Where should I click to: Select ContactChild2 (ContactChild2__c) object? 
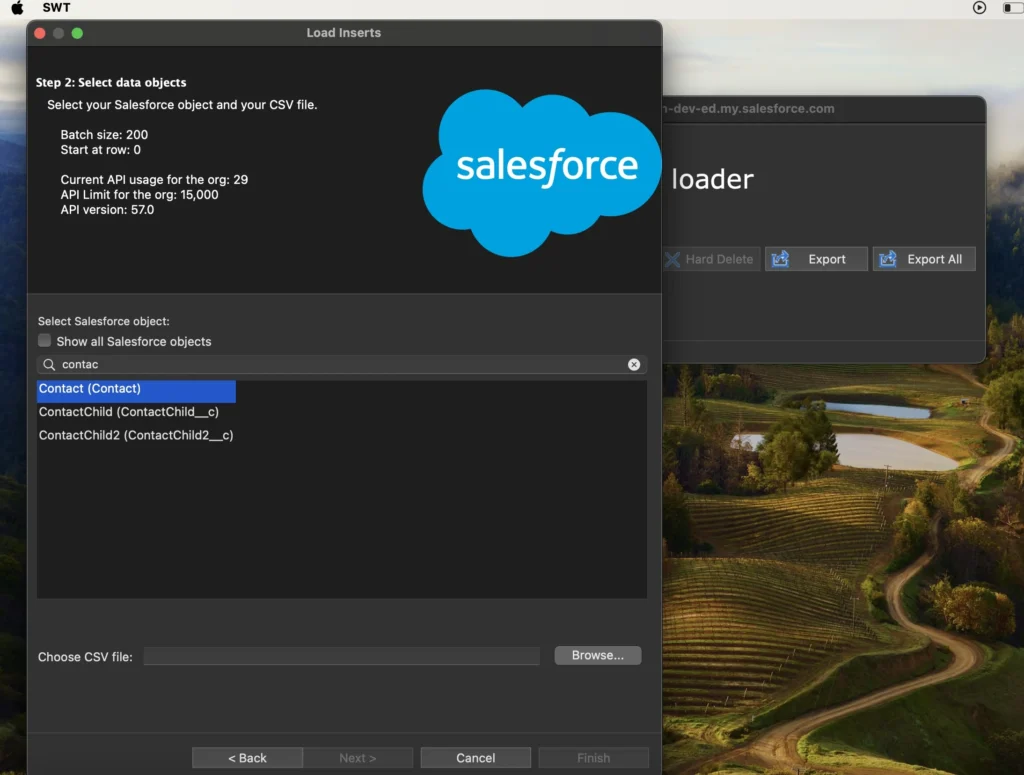tap(136, 435)
